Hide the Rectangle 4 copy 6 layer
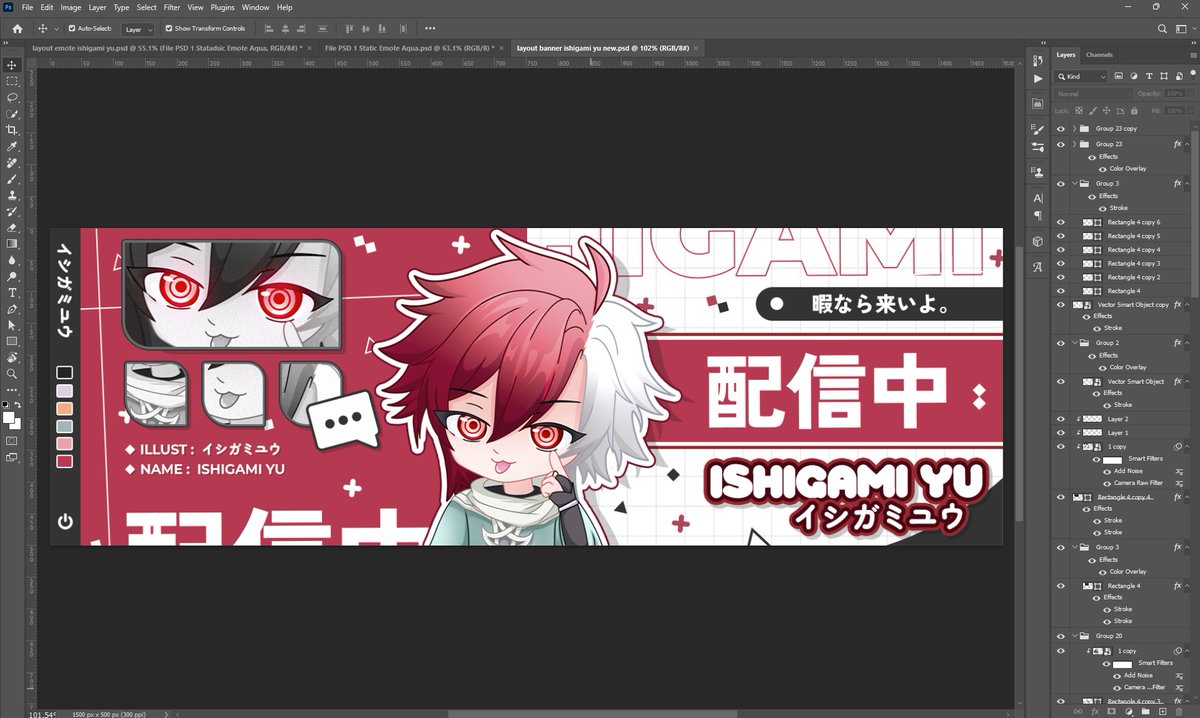 click(x=1061, y=222)
